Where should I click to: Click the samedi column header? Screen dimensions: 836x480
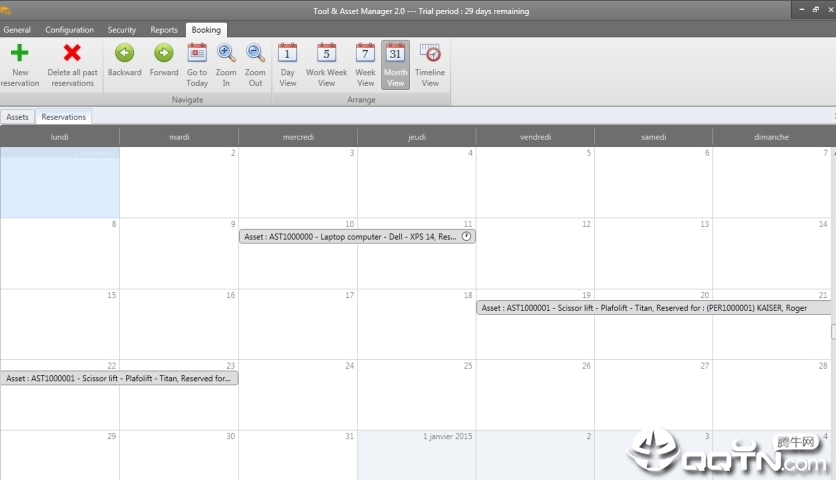point(654,137)
